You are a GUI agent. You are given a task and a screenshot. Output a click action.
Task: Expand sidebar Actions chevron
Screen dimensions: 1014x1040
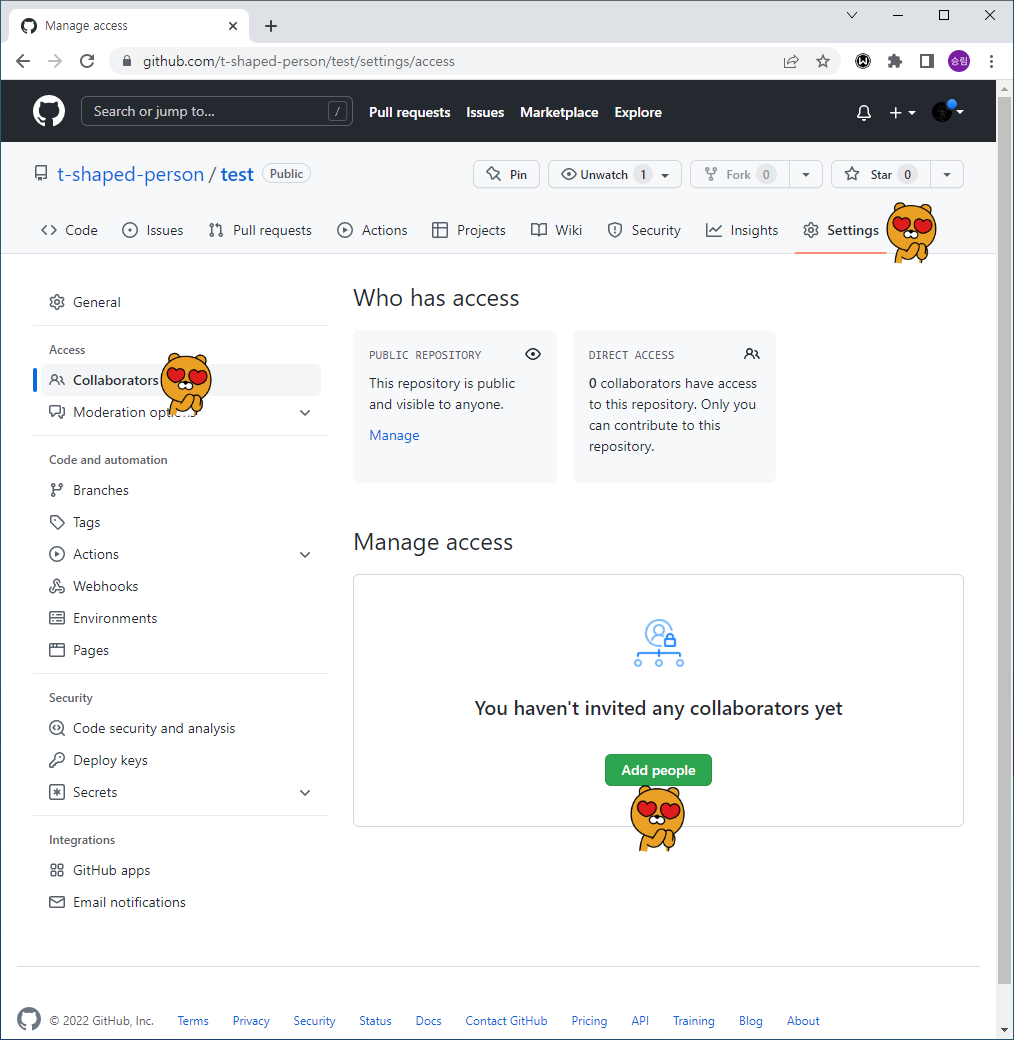[x=305, y=554]
